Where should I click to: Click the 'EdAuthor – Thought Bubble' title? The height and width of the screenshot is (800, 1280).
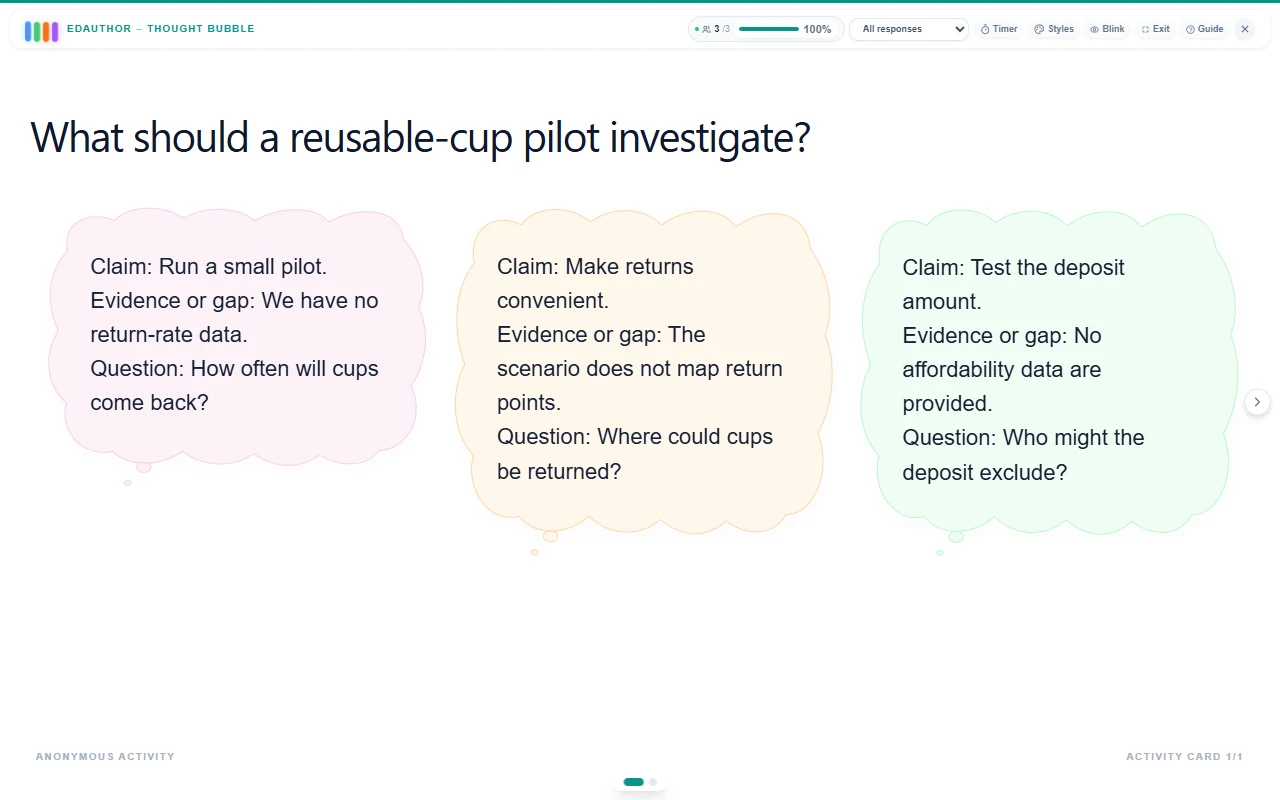pos(161,29)
